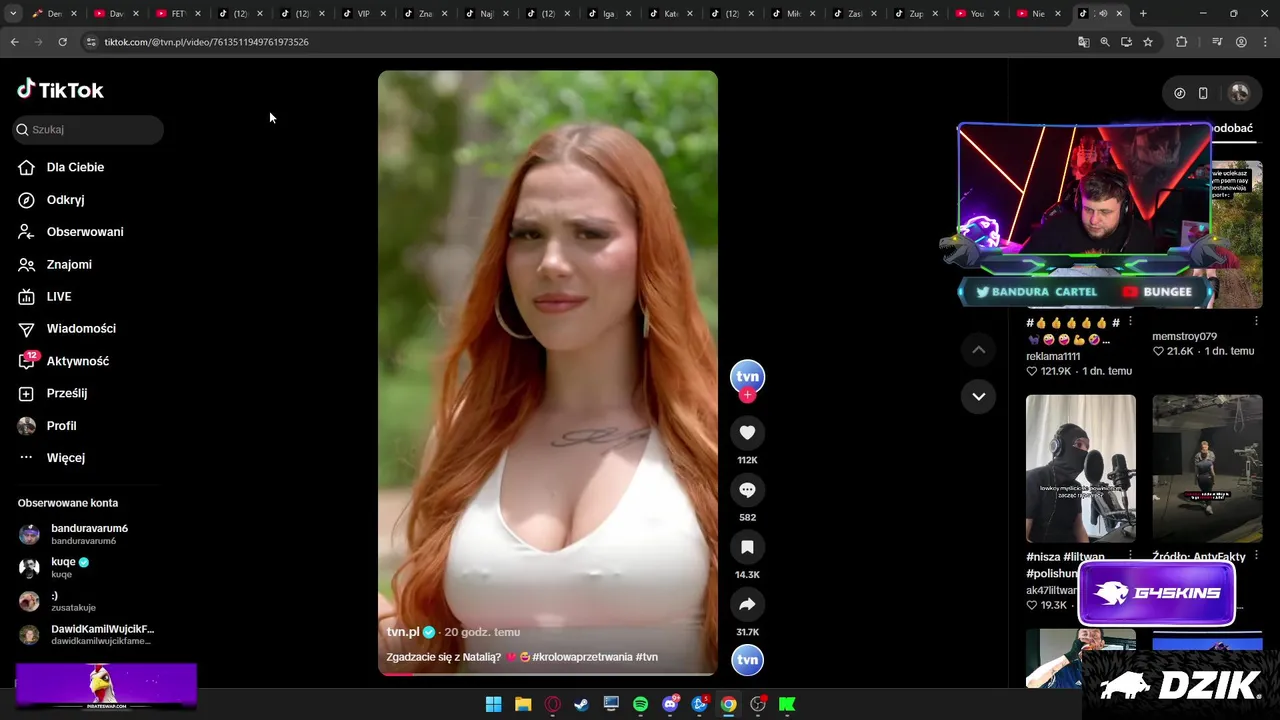
Task: Open followed account DawidKamilWujcikF...
Action: click(x=86, y=635)
